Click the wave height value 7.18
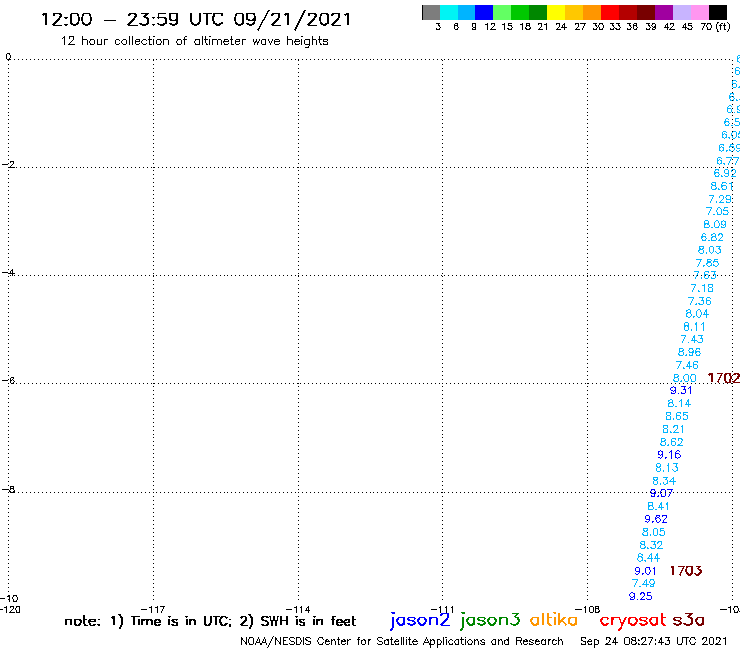Viewport: 740px width, 650px height. (702, 288)
